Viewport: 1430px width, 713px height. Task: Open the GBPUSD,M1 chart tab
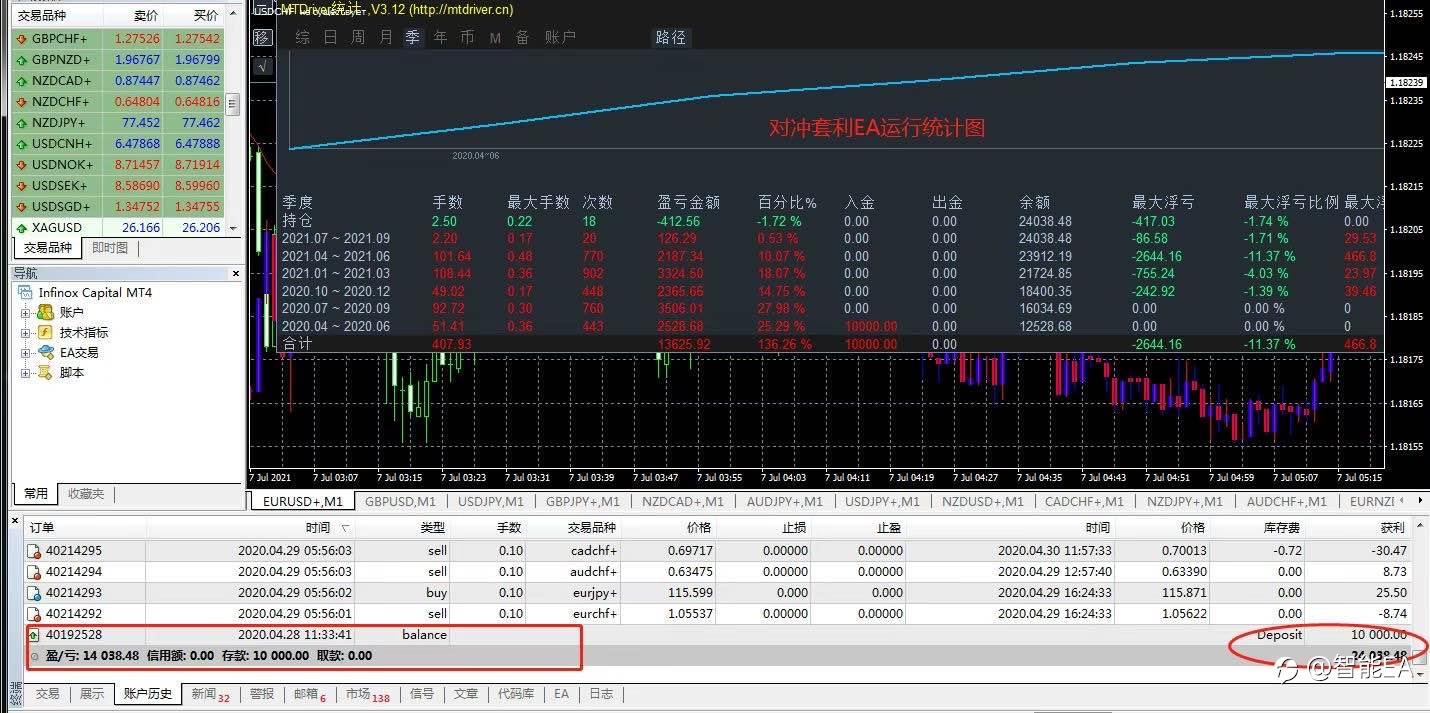400,501
